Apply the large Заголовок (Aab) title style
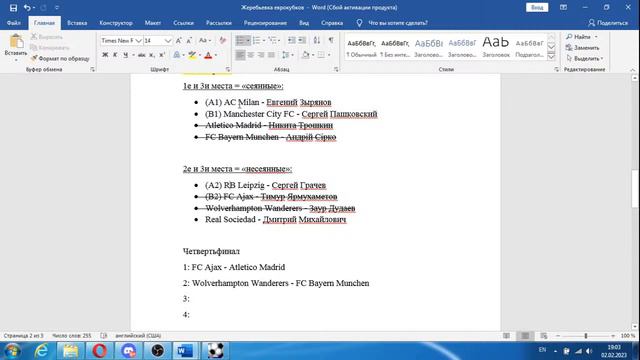Viewport: 640px width, 360px height. [496, 47]
